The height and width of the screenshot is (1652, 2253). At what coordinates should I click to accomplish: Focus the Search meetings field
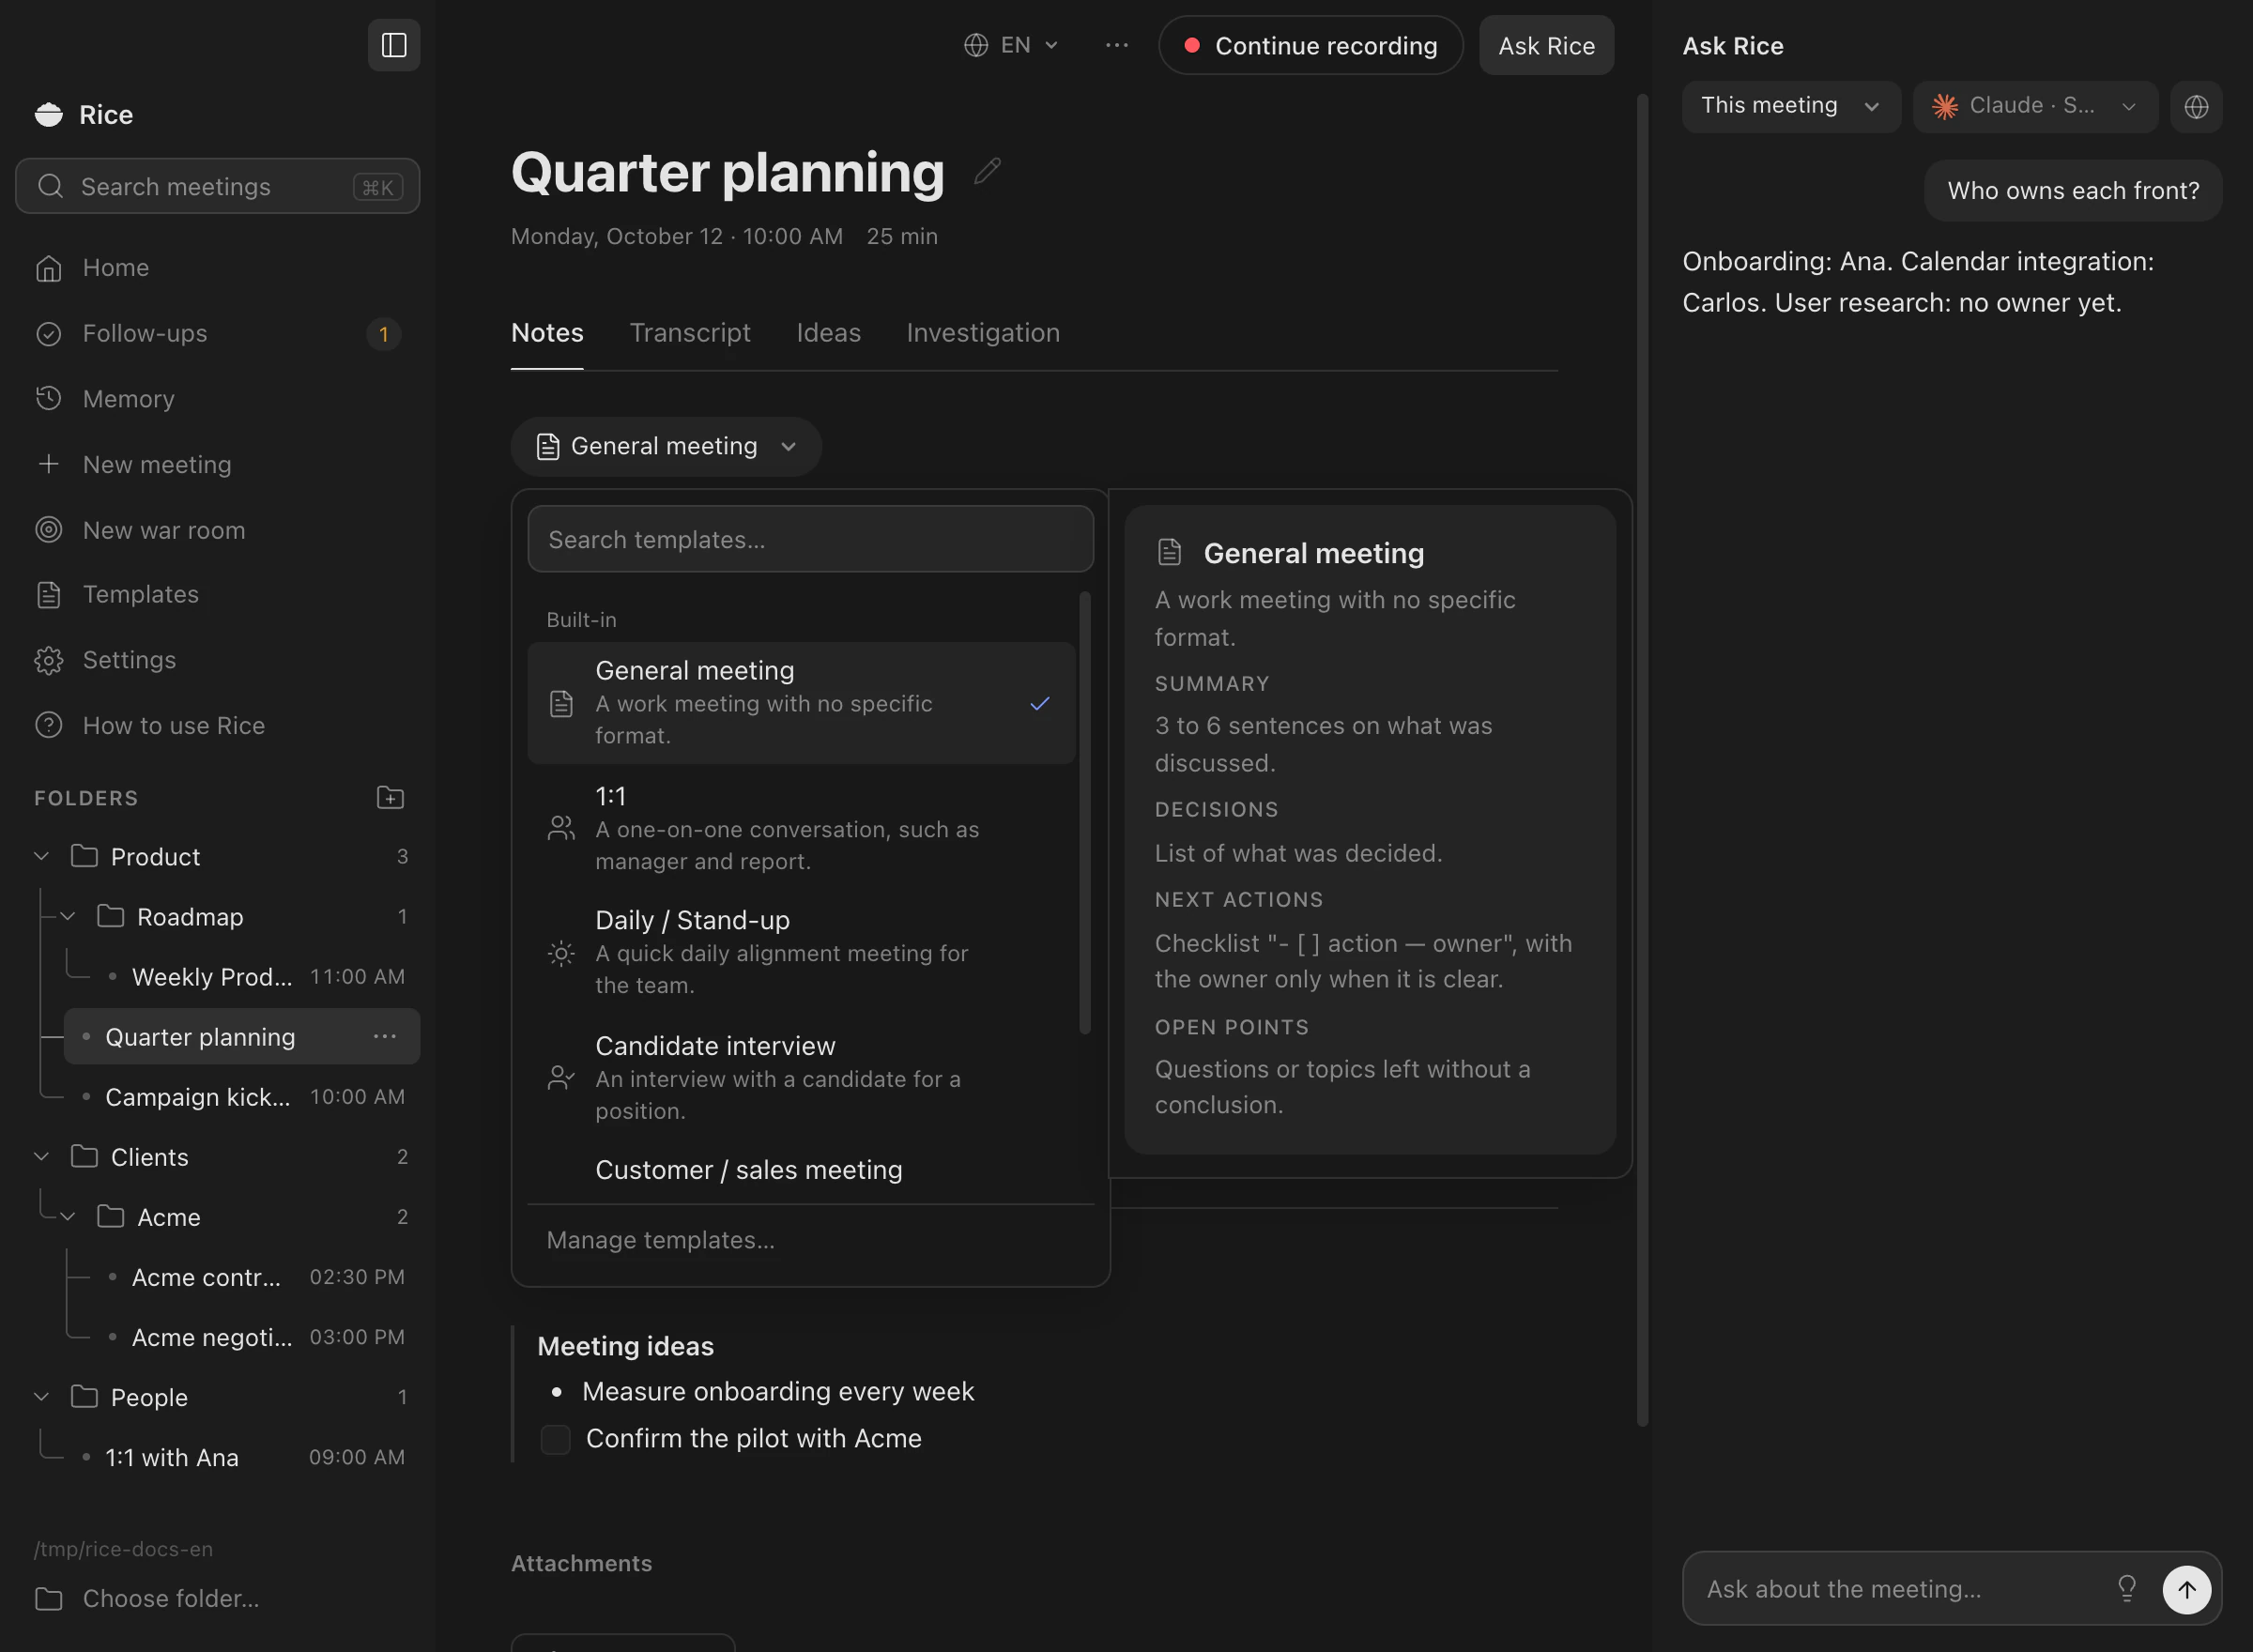pyautogui.click(x=217, y=186)
